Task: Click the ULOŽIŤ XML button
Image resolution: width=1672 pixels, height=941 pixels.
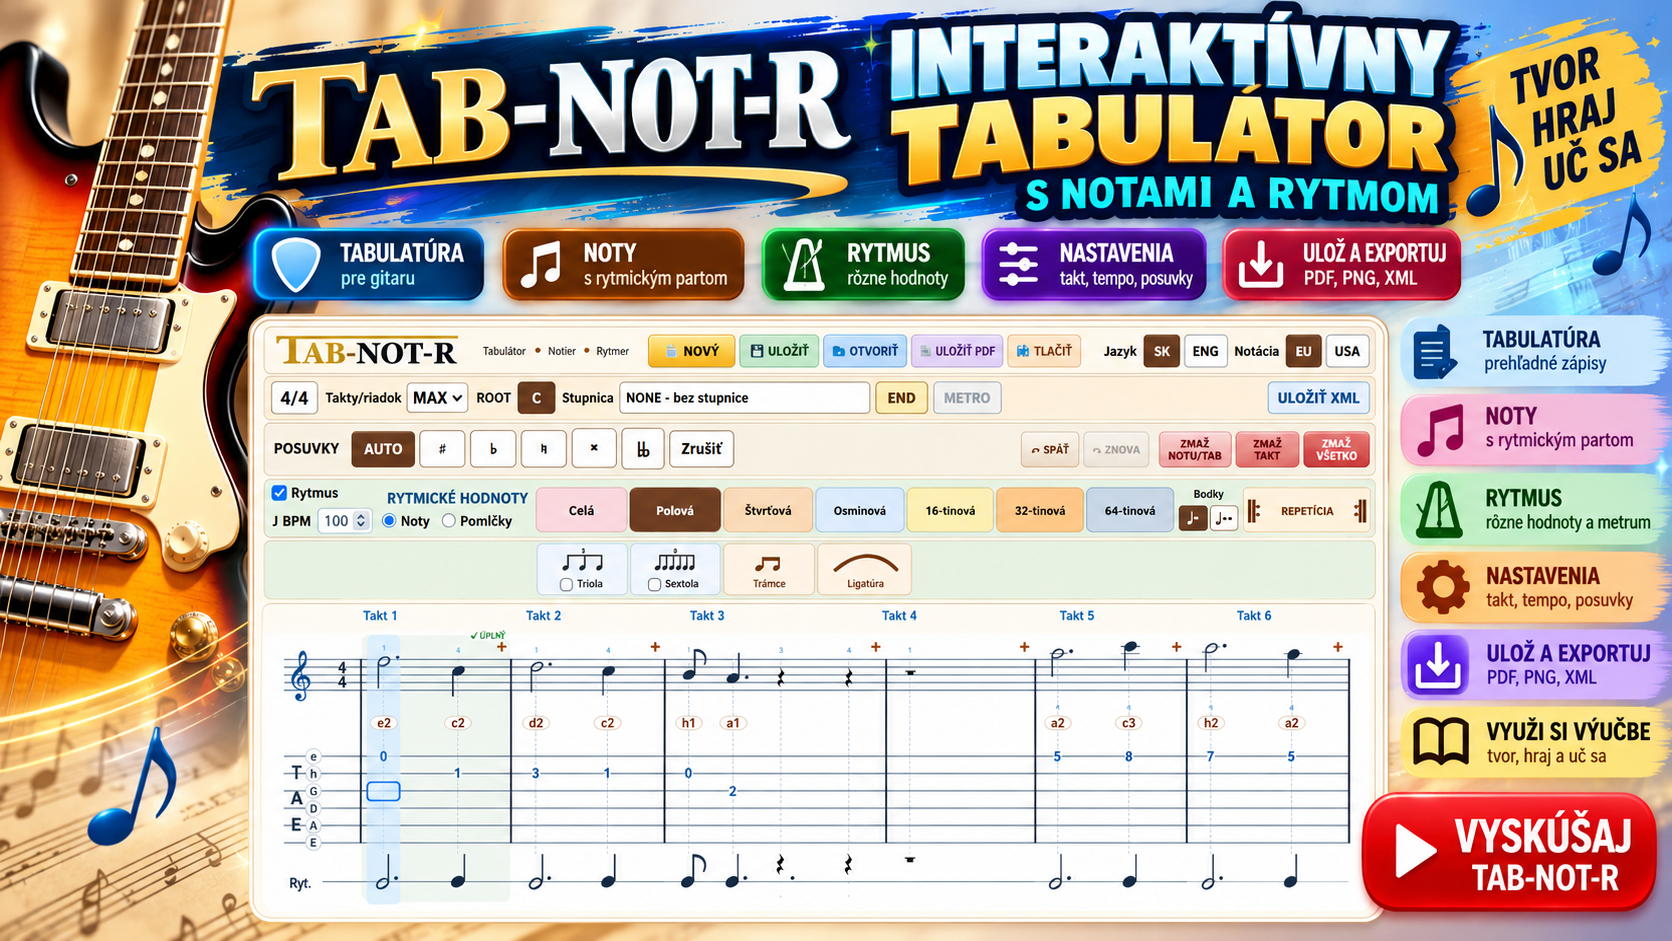Action: click(x=1318, y=398)
